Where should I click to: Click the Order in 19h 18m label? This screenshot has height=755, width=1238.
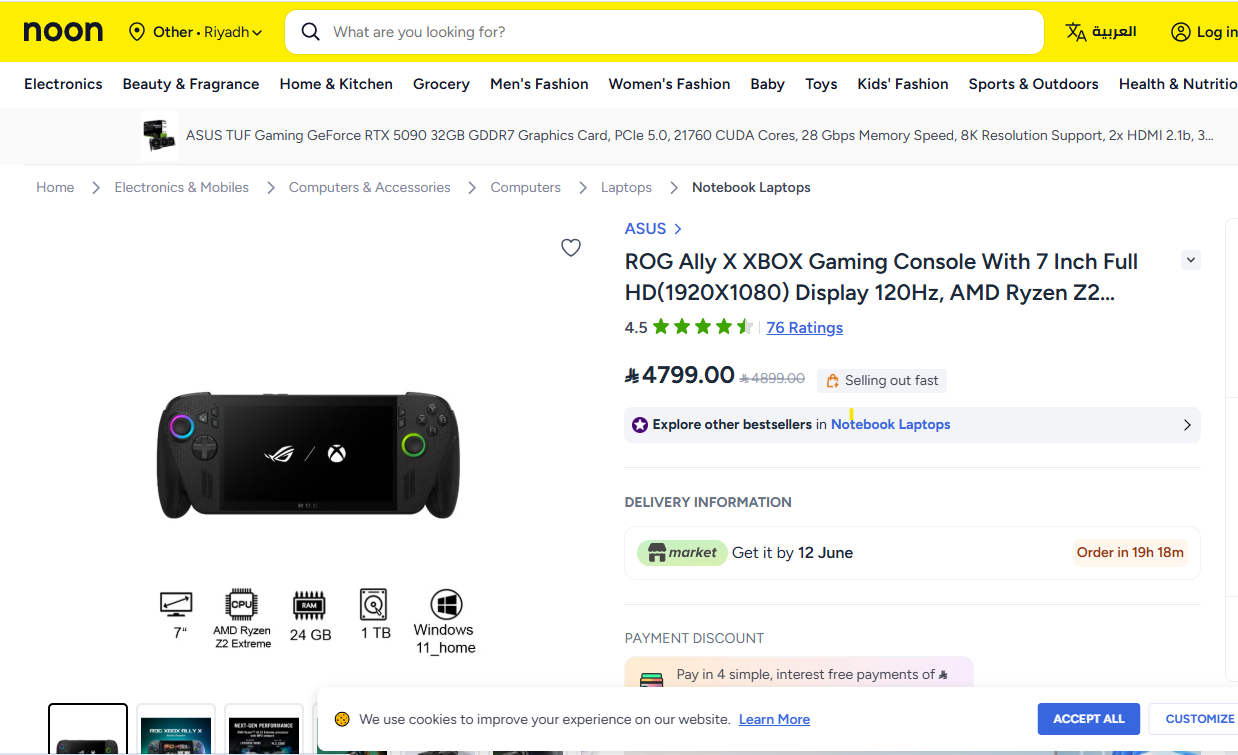(x=1130, y=552)
